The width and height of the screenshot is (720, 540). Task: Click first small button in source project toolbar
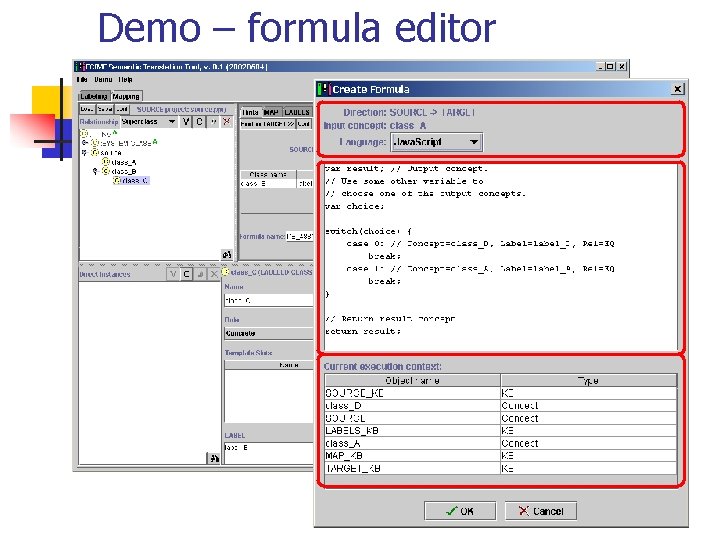(87, 109)
